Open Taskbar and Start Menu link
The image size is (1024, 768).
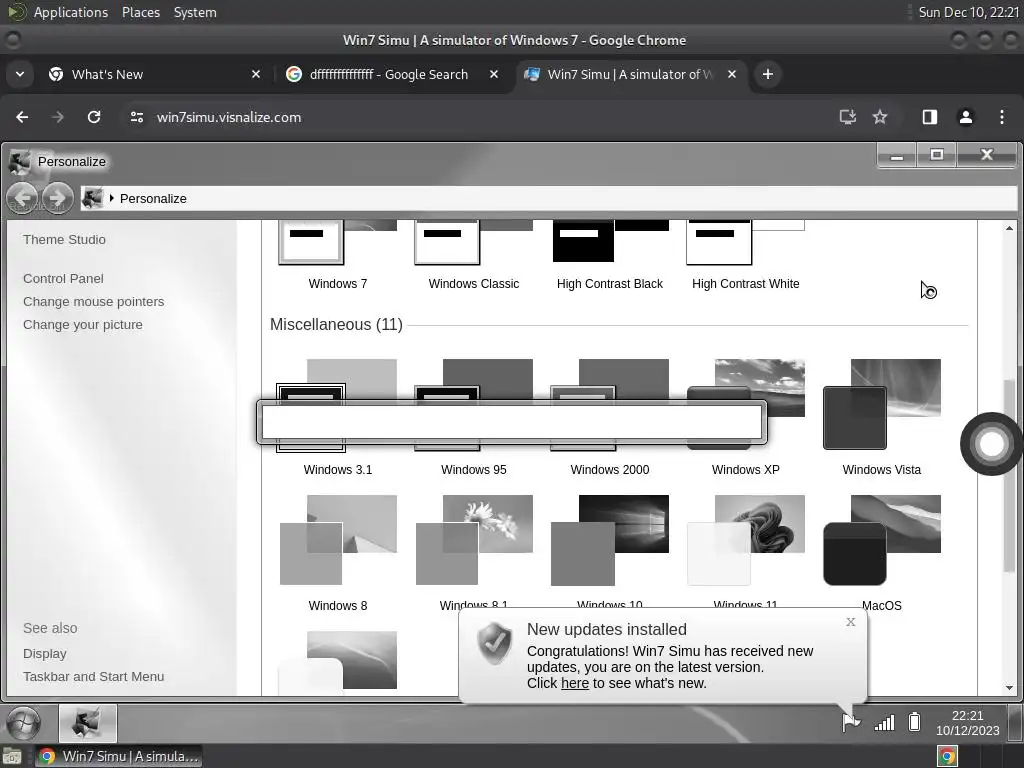[93, 677]
